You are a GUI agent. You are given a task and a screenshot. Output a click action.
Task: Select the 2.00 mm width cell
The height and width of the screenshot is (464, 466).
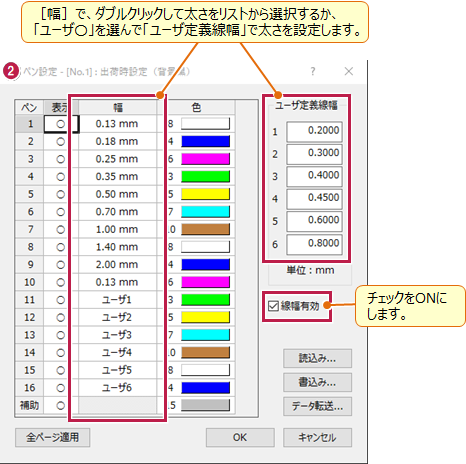(117, 265)
